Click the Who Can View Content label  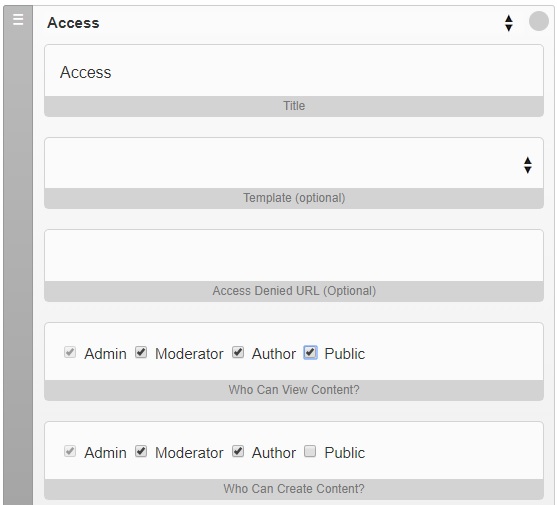coord(294,390)
